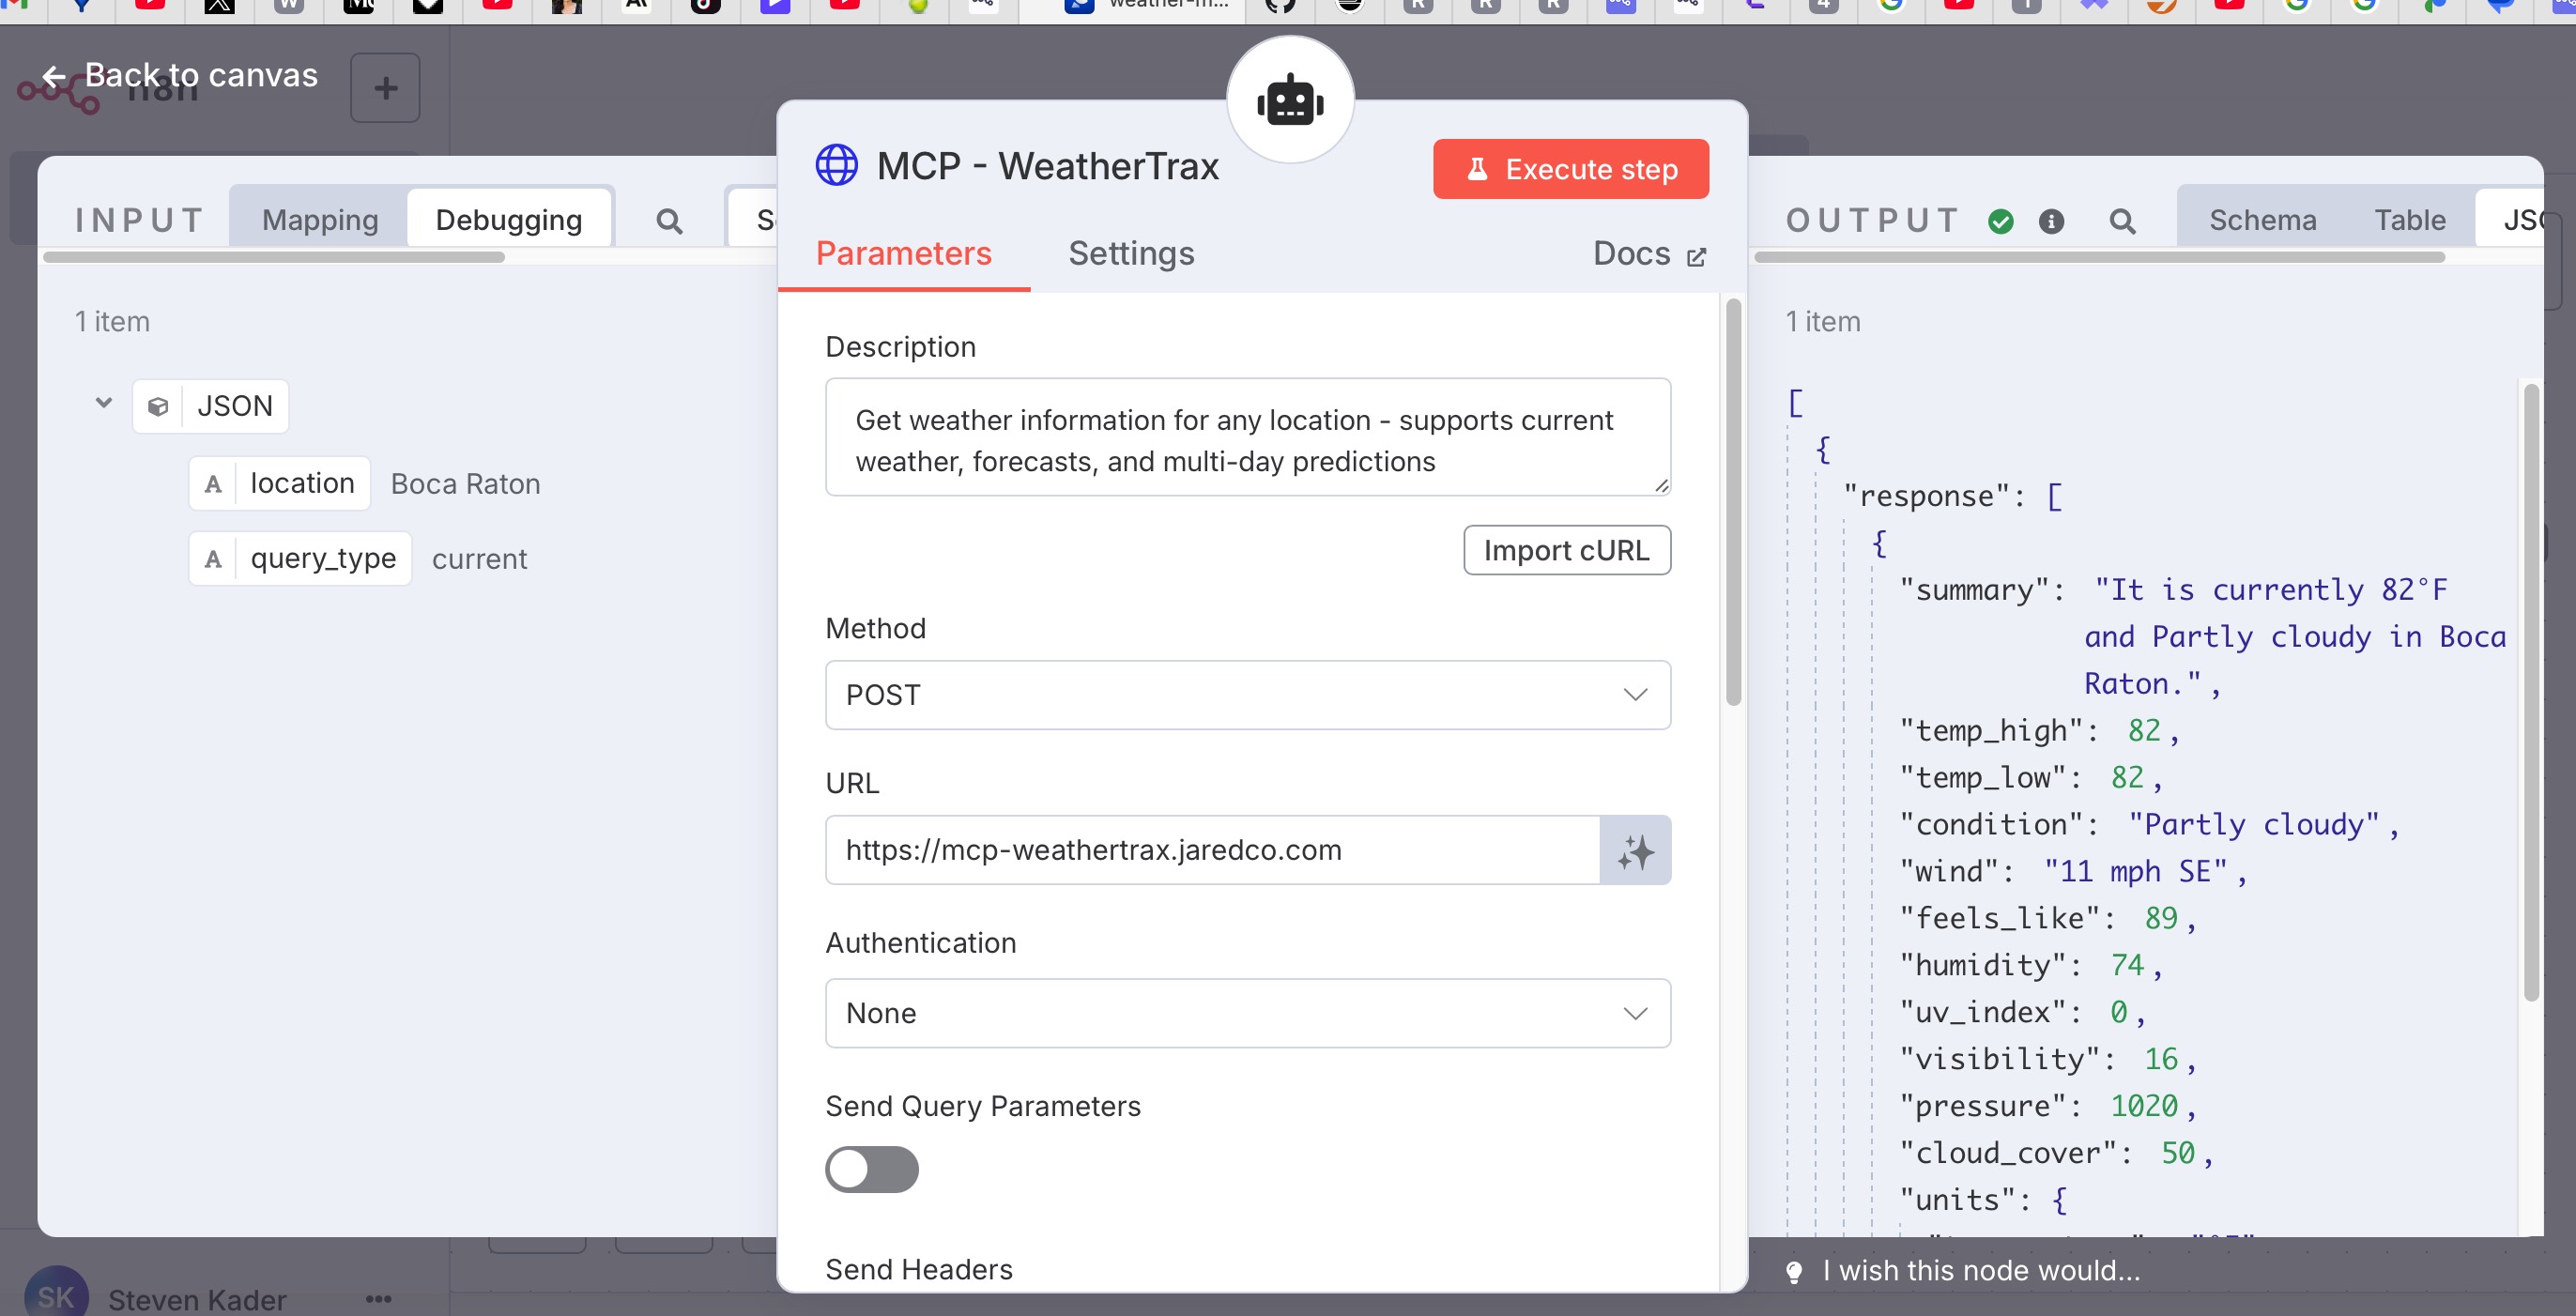Click the X (Twitter) tab icon in browser bar
2576x1316 pixels.
(x=219, y=6)
